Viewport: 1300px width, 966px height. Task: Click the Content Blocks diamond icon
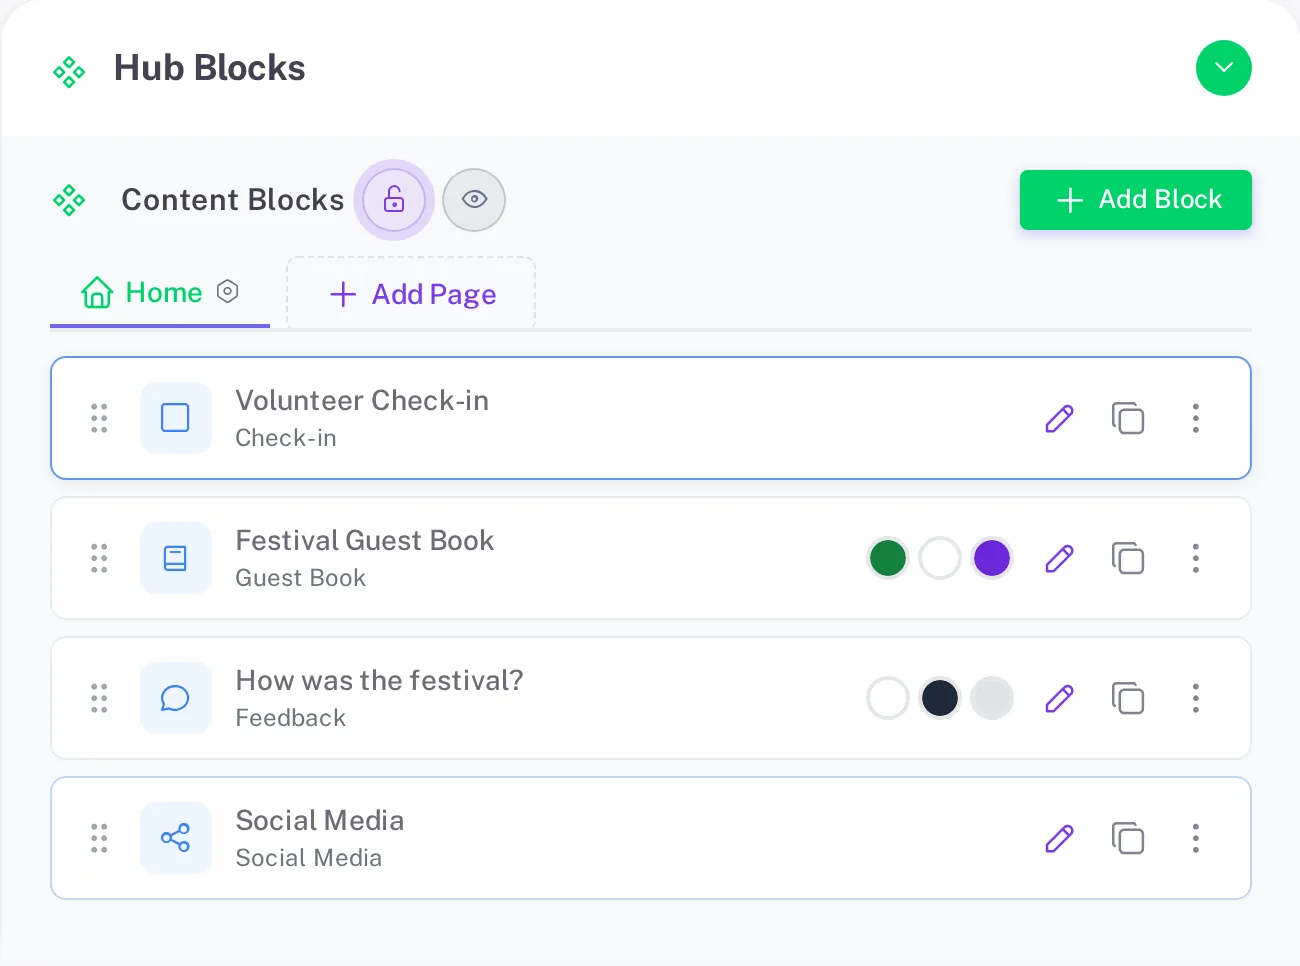pos(69,200)
